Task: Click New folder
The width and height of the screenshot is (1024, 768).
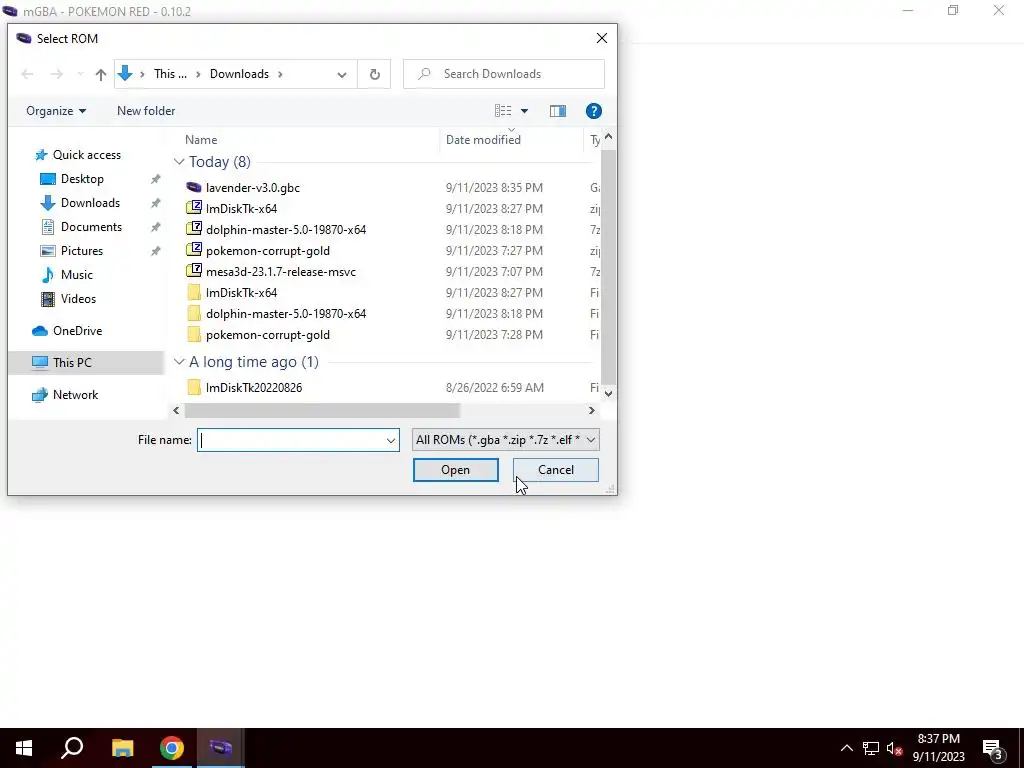Action: (x=146, y=111)
